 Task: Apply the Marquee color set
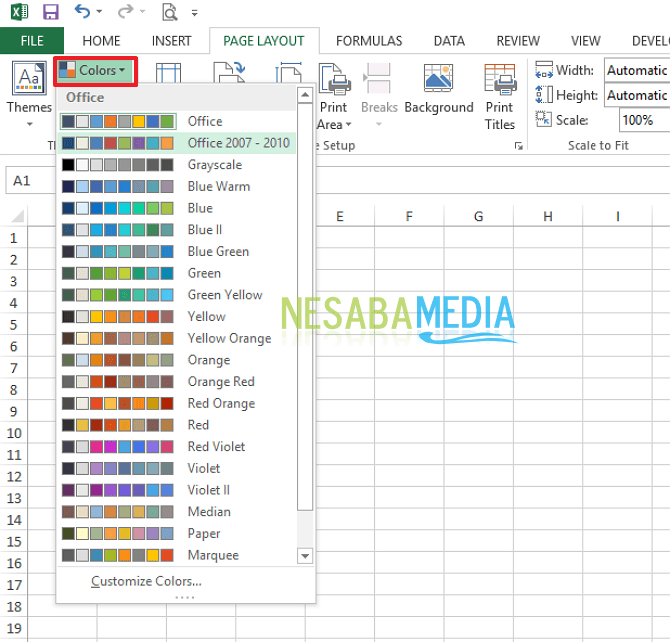(176, 555)
